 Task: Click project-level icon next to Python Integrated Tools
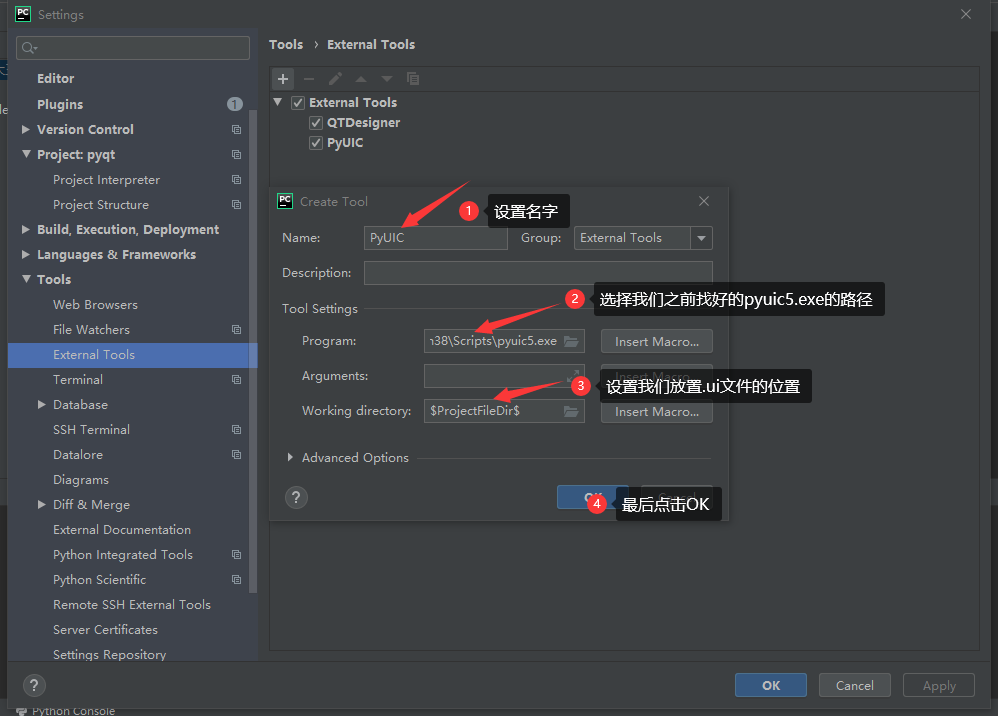[x=236, y=554]
